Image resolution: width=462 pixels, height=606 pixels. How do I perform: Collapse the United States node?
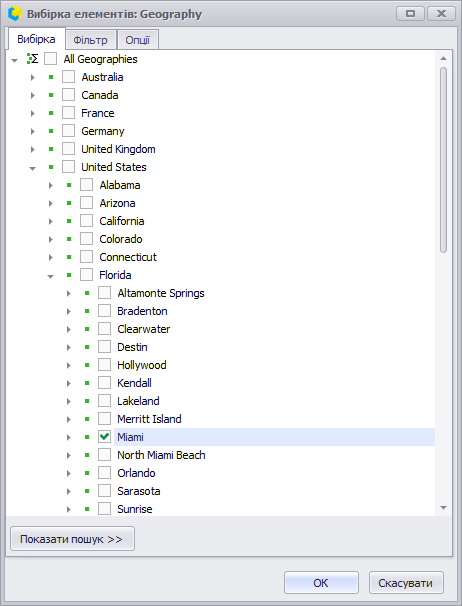(32, 168)
